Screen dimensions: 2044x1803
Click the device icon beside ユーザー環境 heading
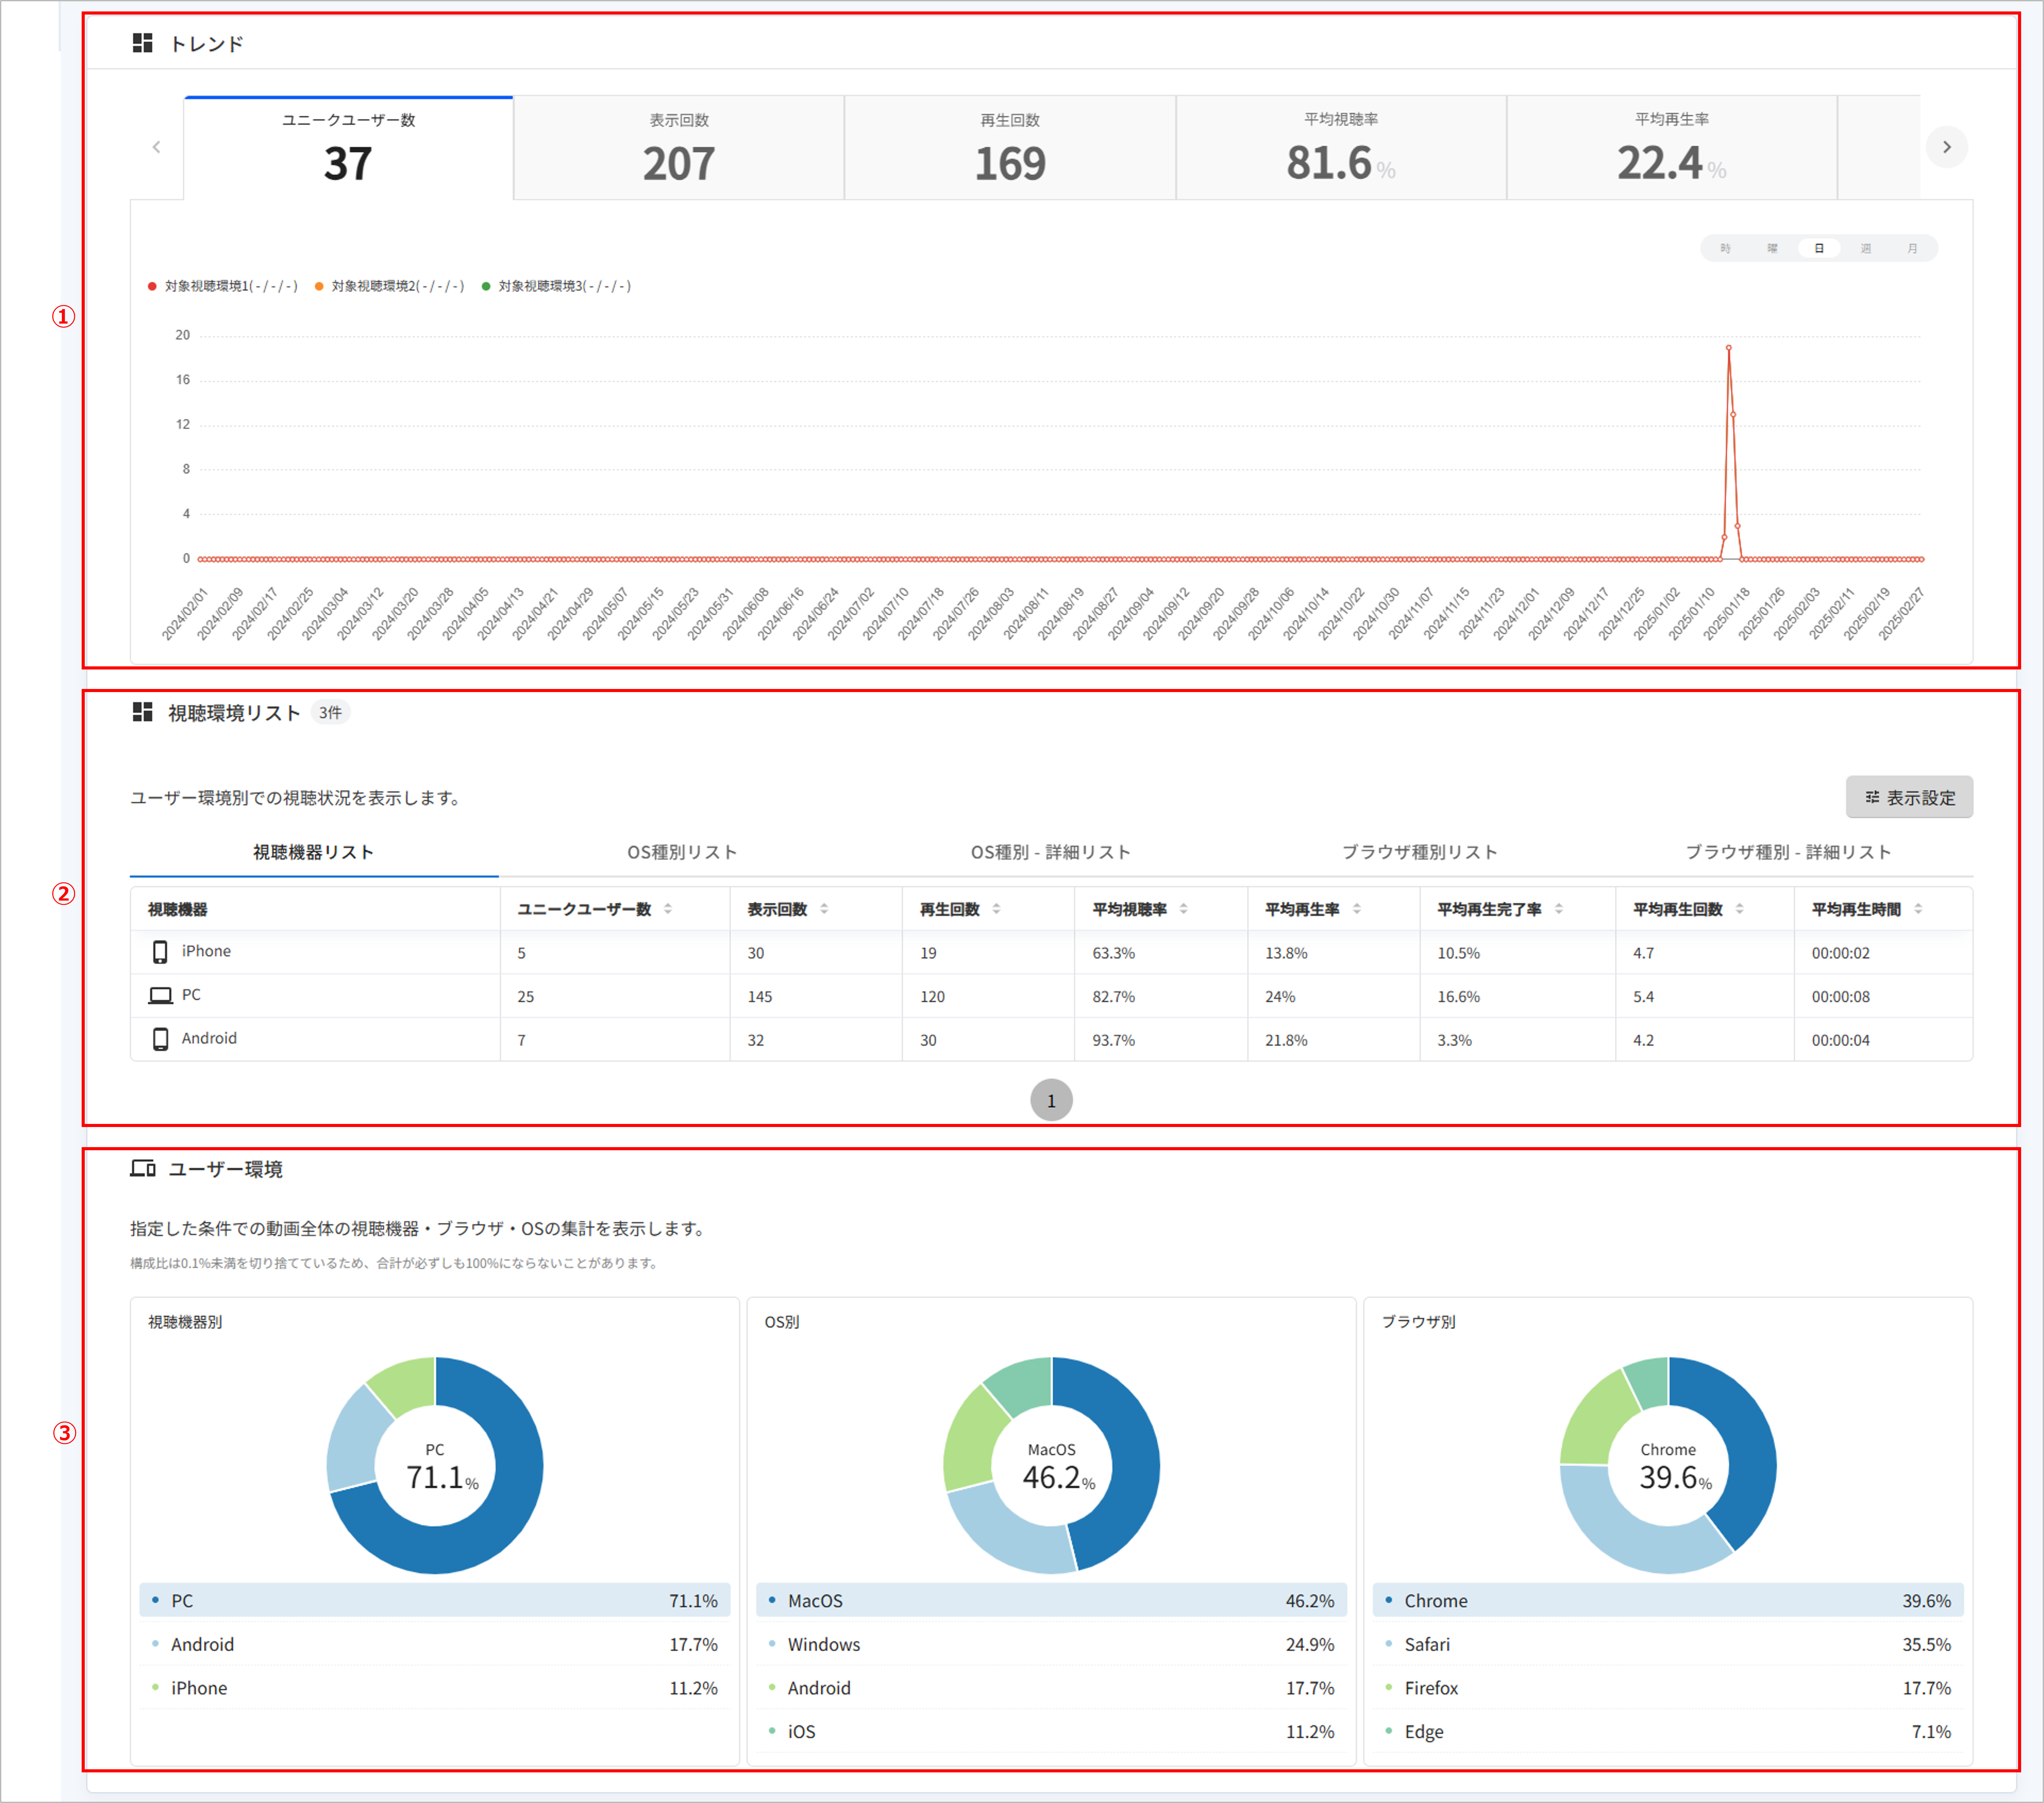(x=143, y=1168)
